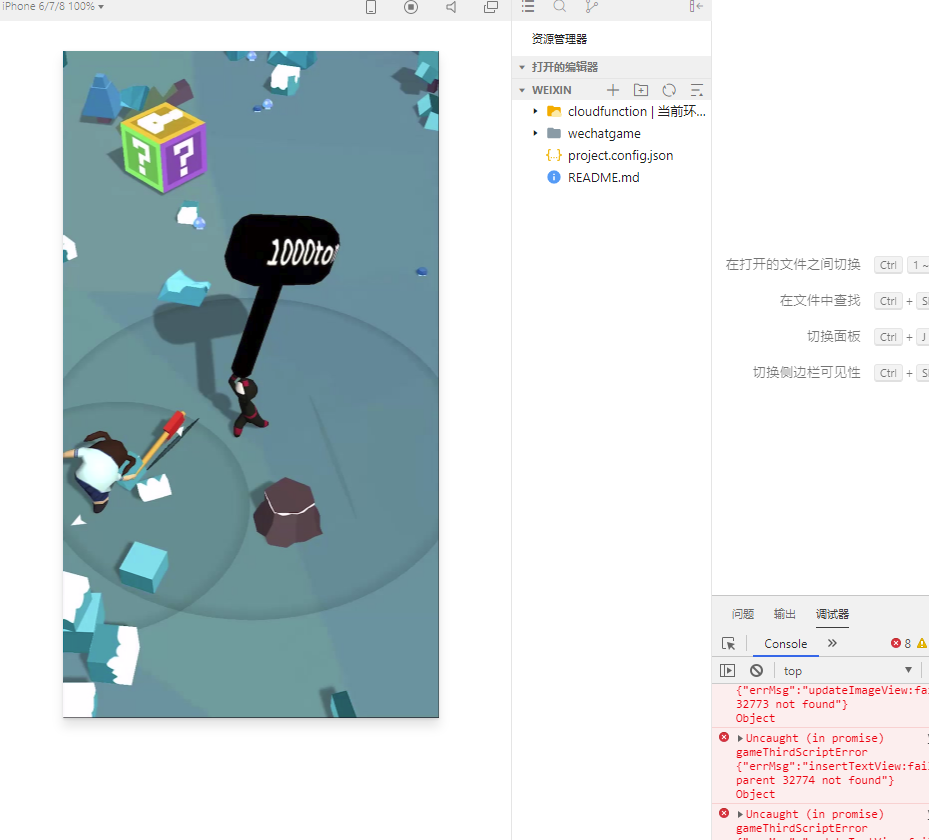Image resolution: width=929 pixels, height=840 pixels.
Task: Switch to the 调试器 tab
Action: coord(832,614)
